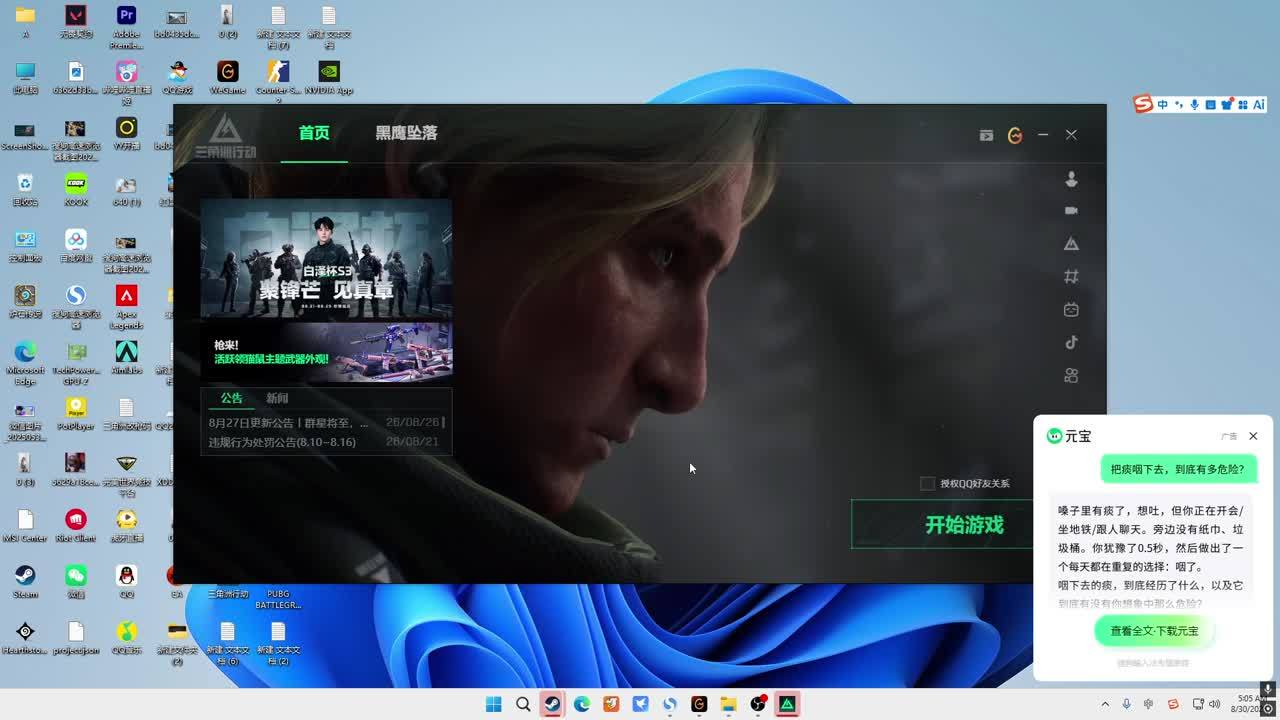Open the community group icon in the launcher sidebar
The width and height of the screenshot is (1280, 720).
point(1071,376)
